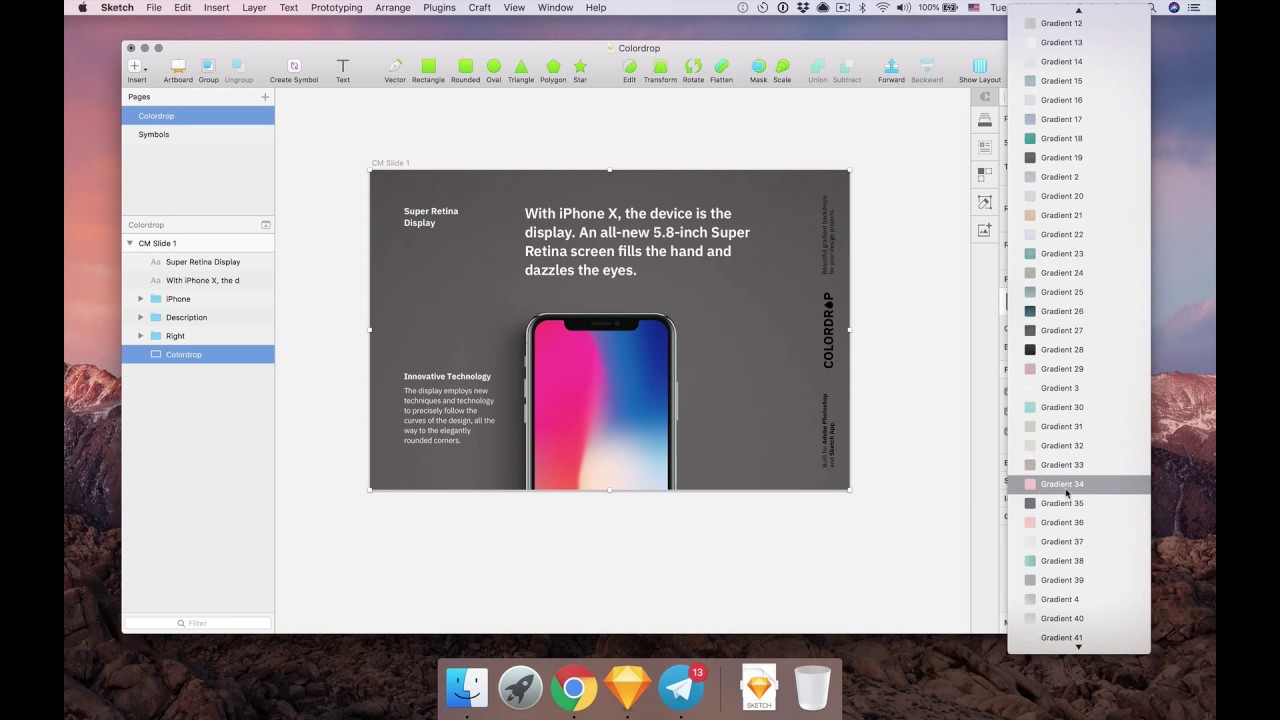Open the Prototyping menu
This screenshot has height=720, width=1280.
click(336, 8)
